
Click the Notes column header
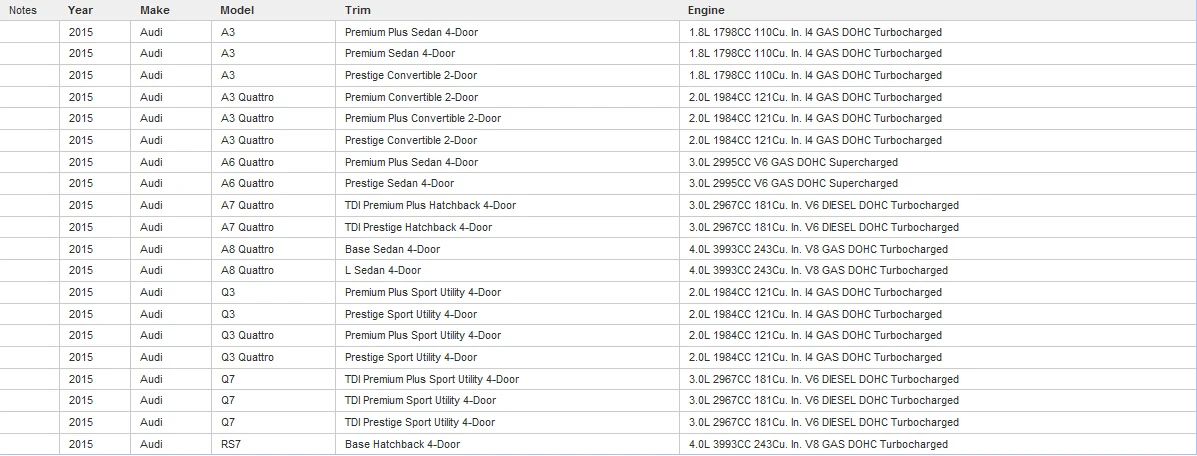[22, 10]
